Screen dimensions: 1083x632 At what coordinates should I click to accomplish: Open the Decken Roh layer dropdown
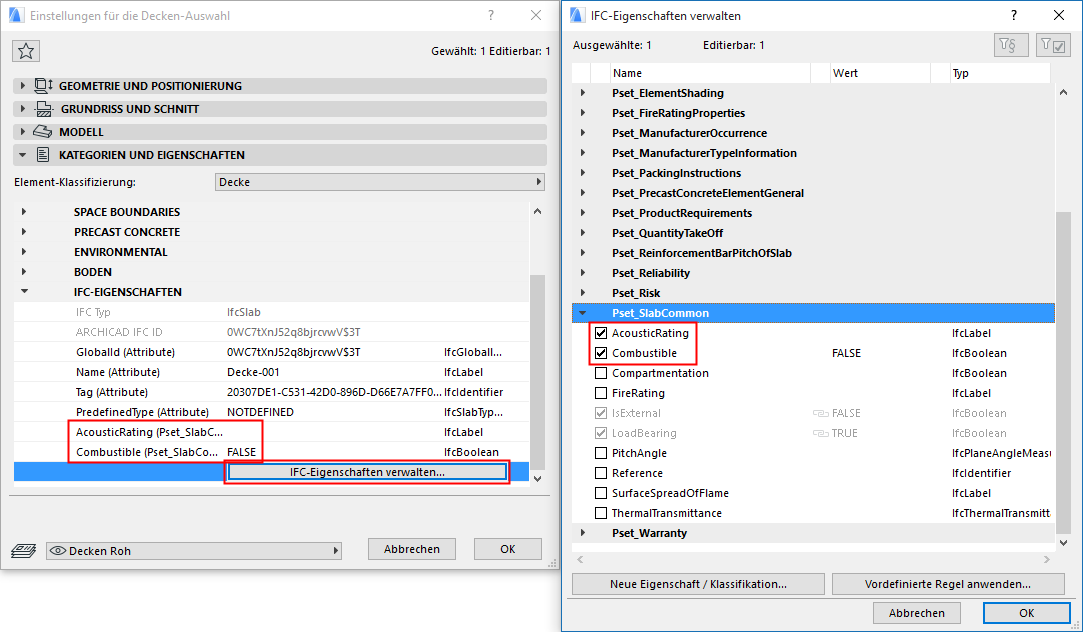click(x=193, y=550)
